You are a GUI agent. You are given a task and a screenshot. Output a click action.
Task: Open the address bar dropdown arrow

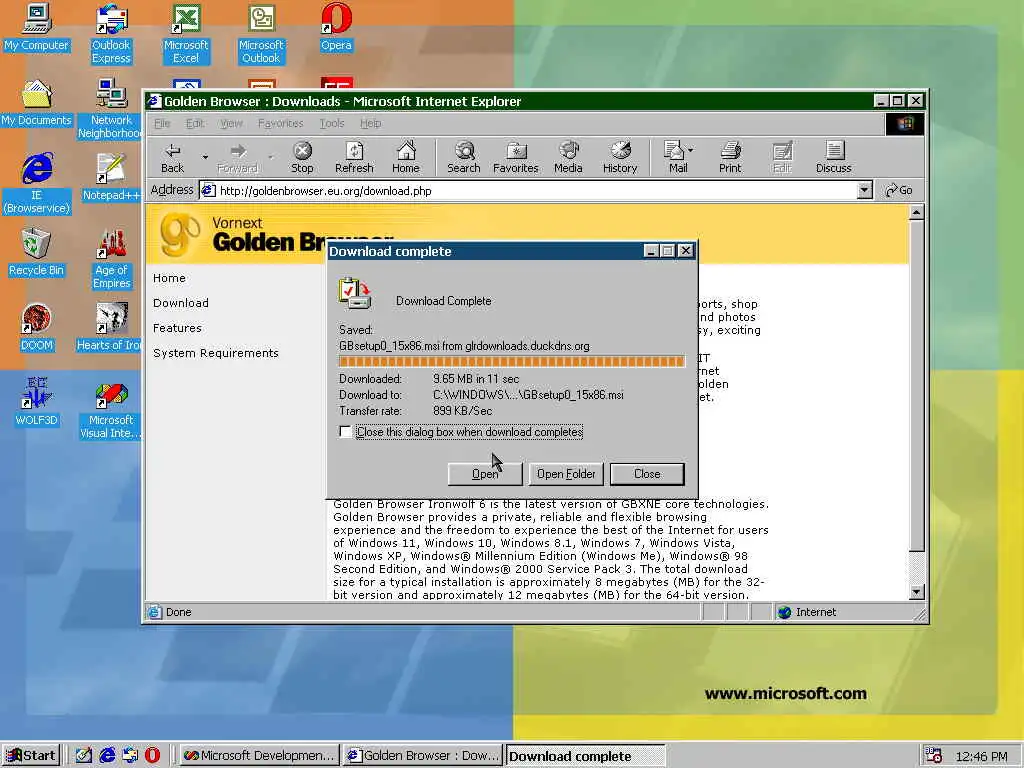click(x=864, y=191)
